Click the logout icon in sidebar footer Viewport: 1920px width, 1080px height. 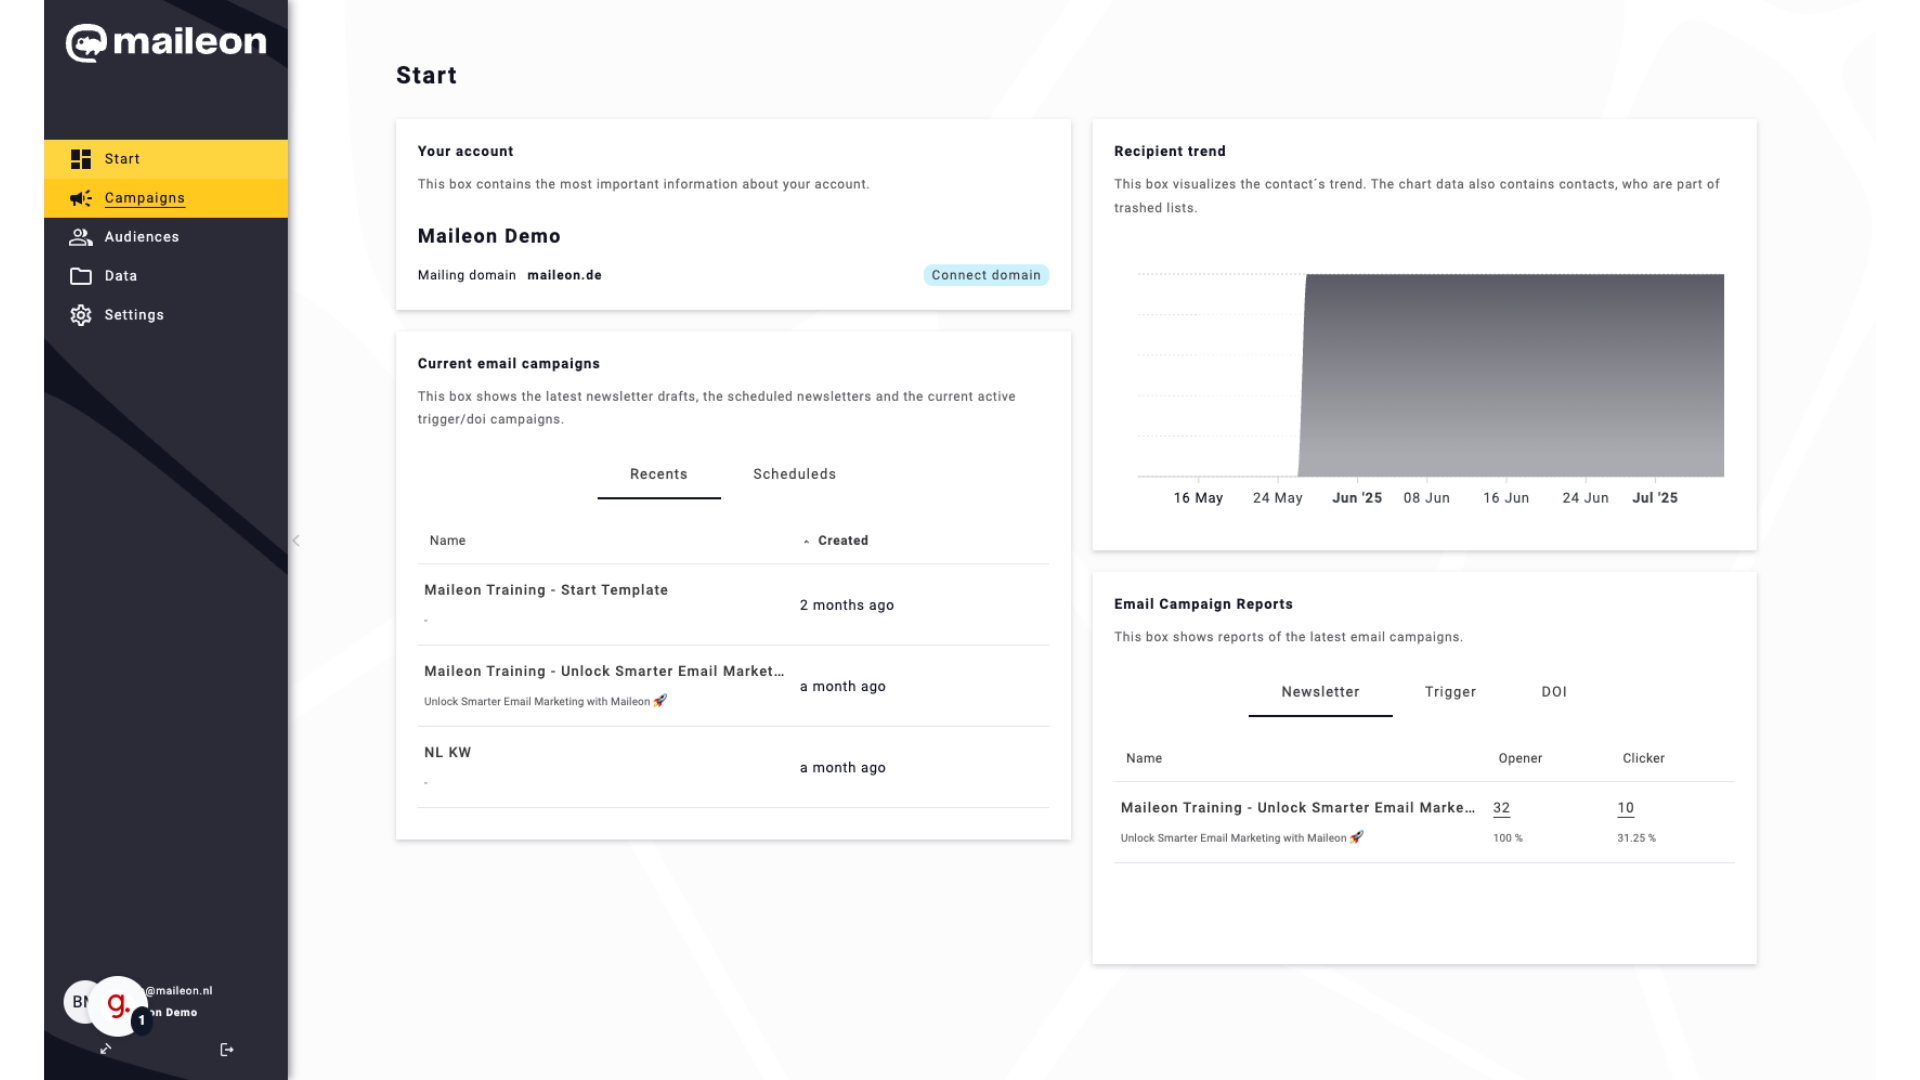227,1049
